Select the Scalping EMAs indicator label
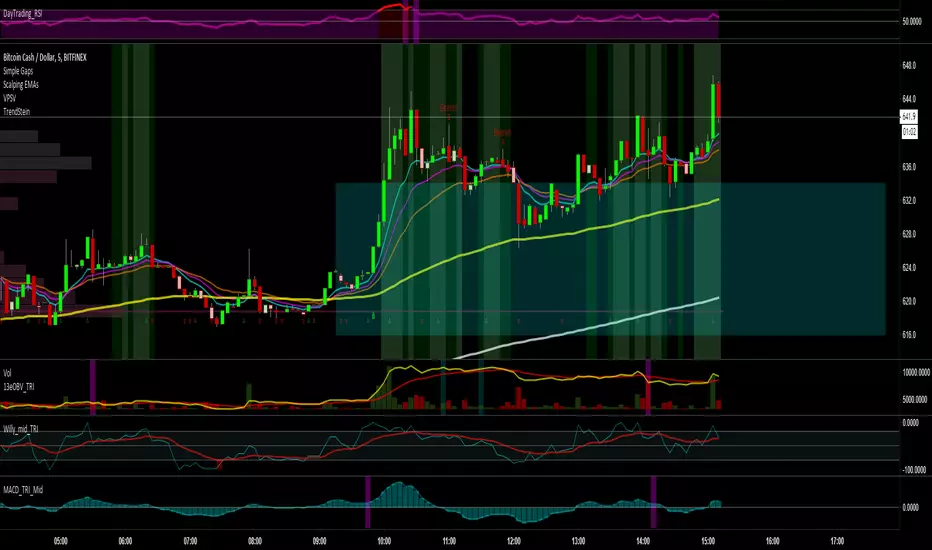Image resolution: width=932 pixels, height=550 pixels. coord(21,84)
